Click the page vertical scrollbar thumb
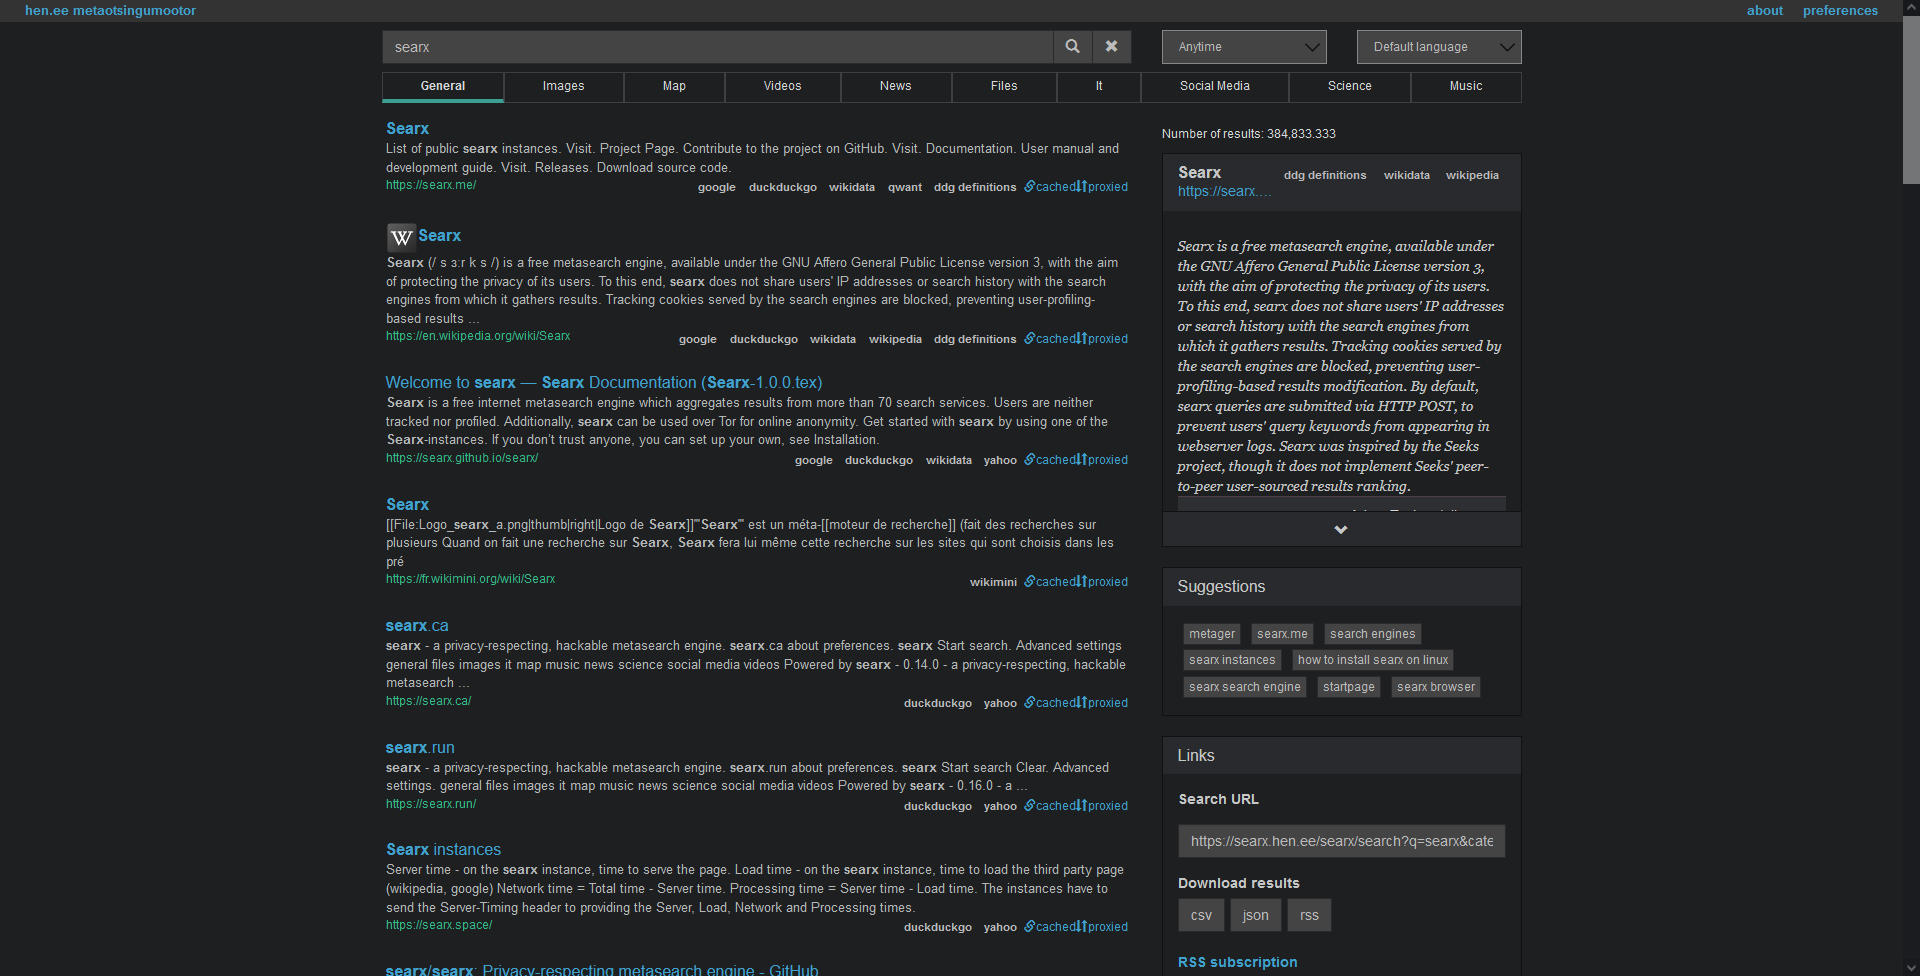This screenshot has height=976, width=1920. tap(1910, 100)
